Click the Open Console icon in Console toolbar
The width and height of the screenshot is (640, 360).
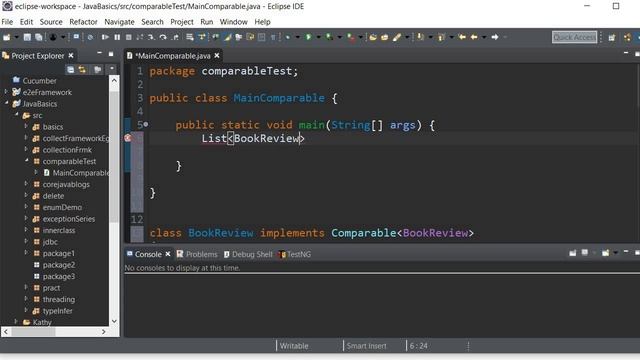[x=606, y=253]
